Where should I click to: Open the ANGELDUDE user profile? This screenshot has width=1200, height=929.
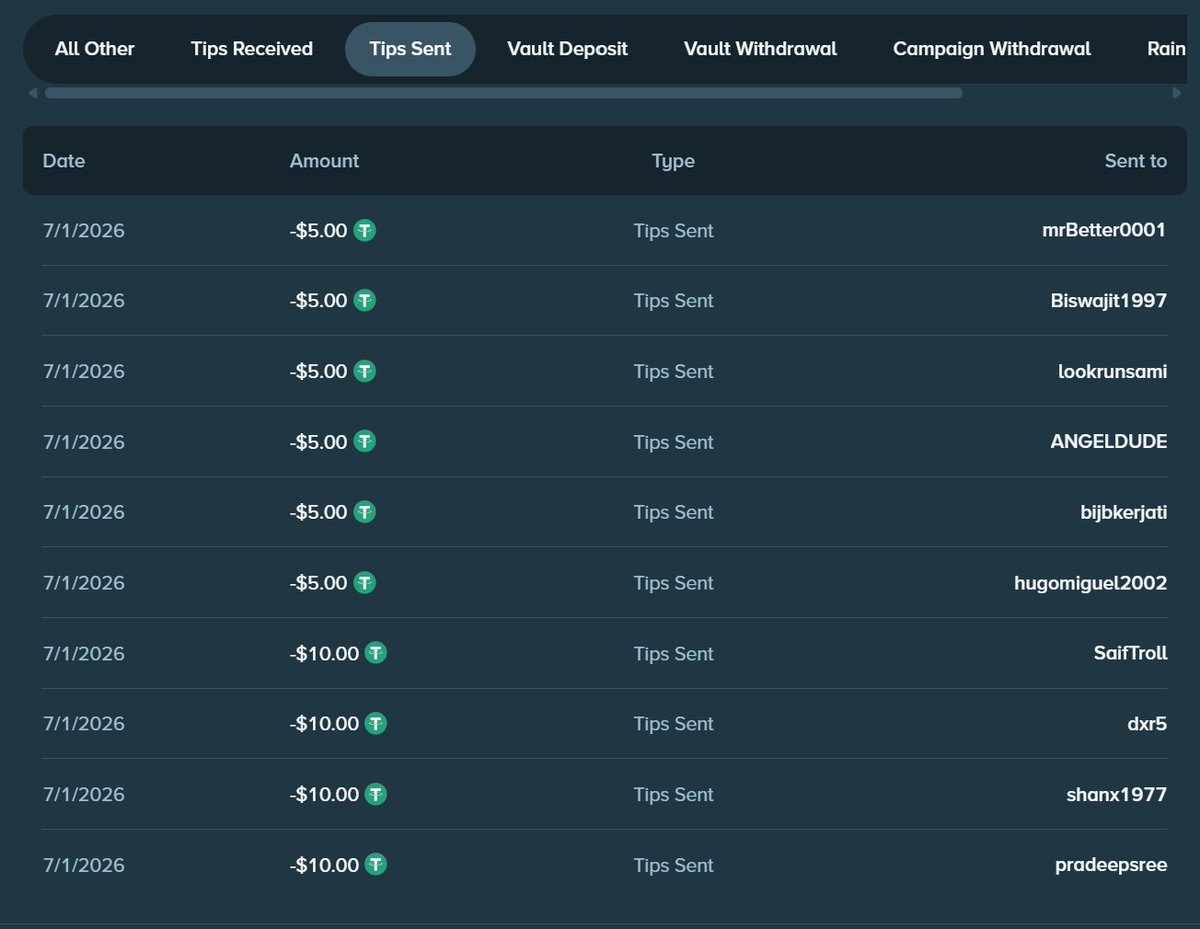[1109, 441]
